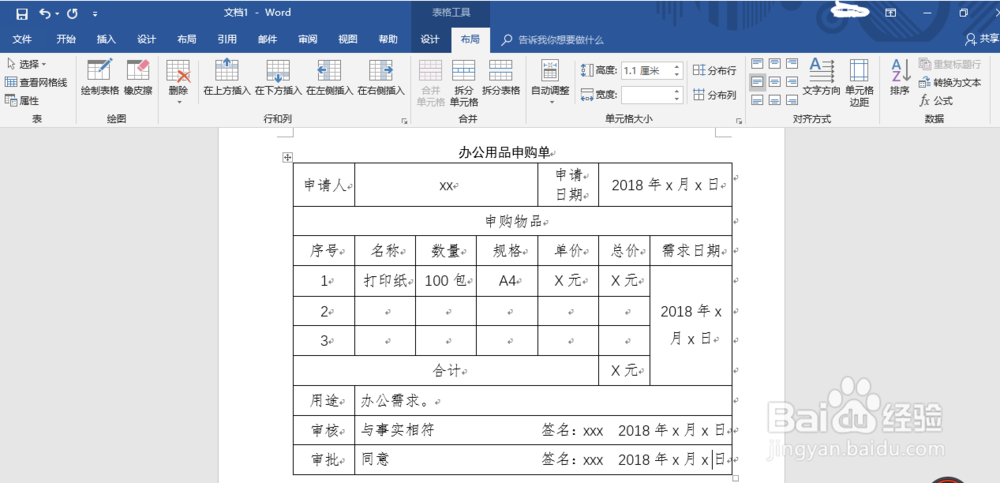The image size is (1000, 483).
Task: Click the 高度 height value field
Action: (646, 70)
